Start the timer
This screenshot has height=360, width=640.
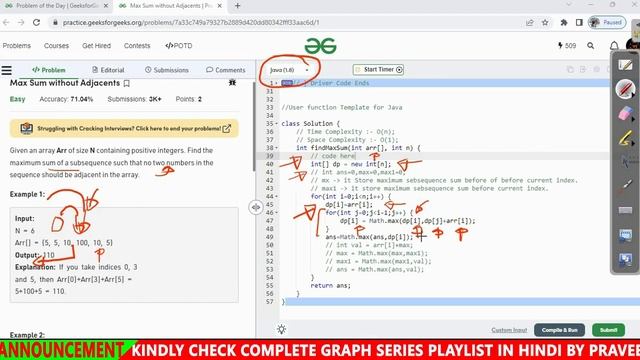click(x=378, y=70)
